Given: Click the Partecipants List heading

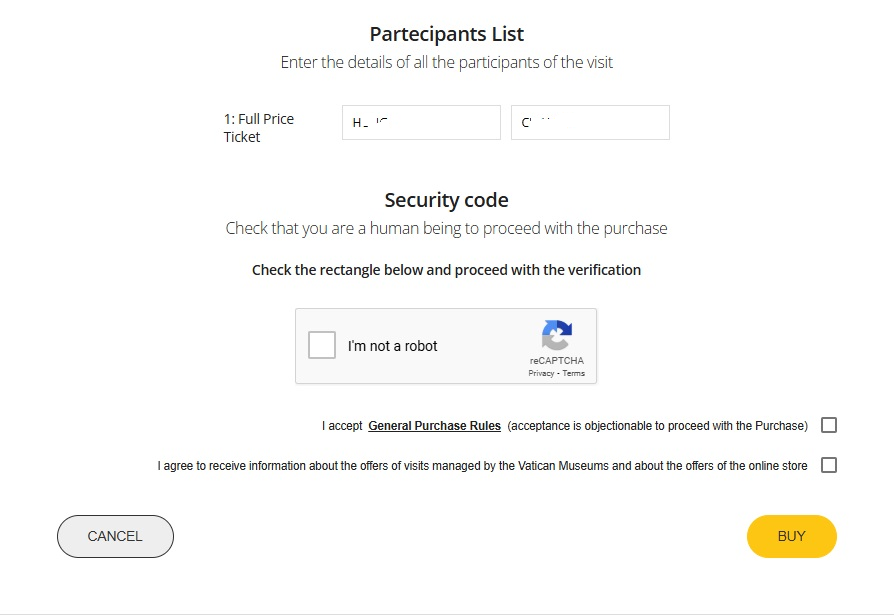Looking at the screenshot, I should (x=446, y=34).
